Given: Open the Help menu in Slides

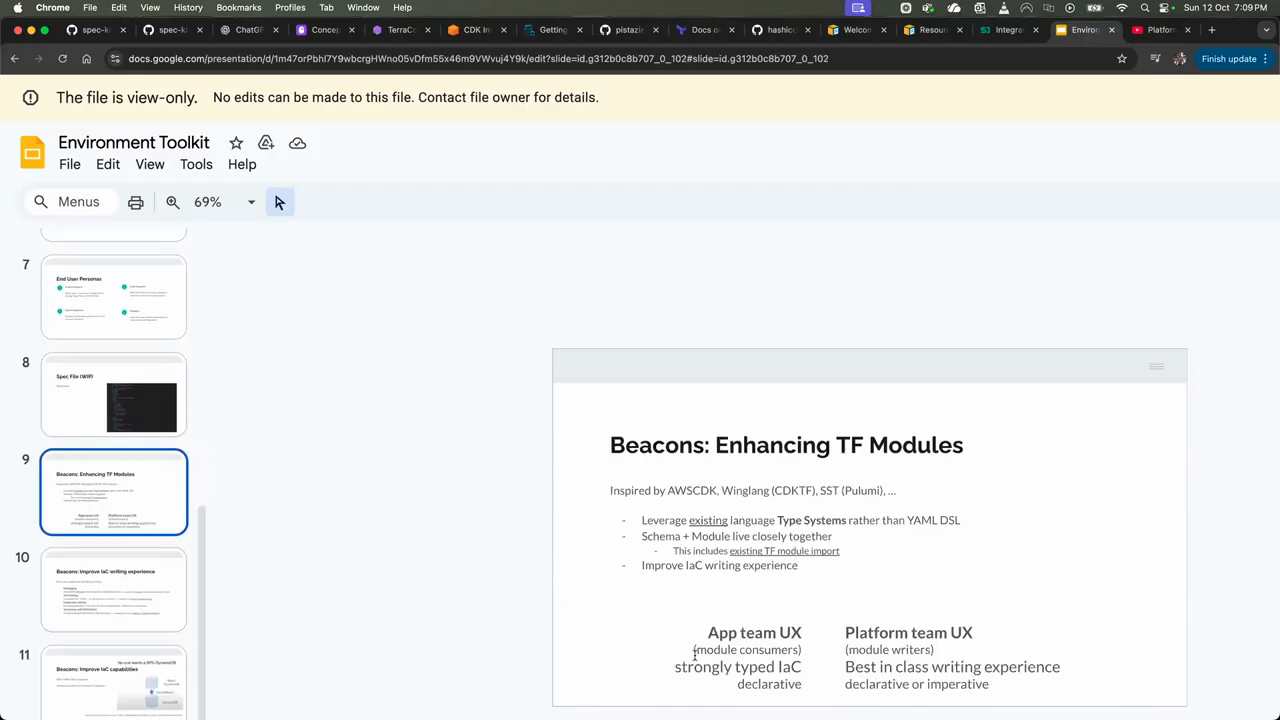Looking at the screenshot, I should click(x=242, y=164).
